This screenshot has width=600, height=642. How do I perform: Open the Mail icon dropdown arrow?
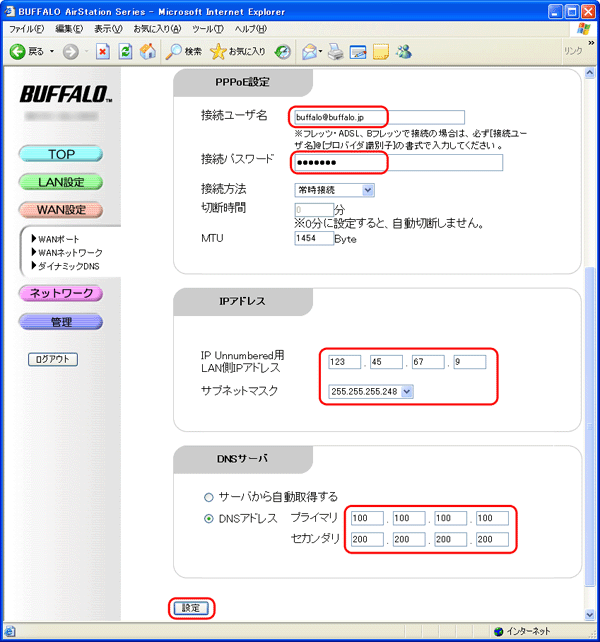tap(321, 52)
